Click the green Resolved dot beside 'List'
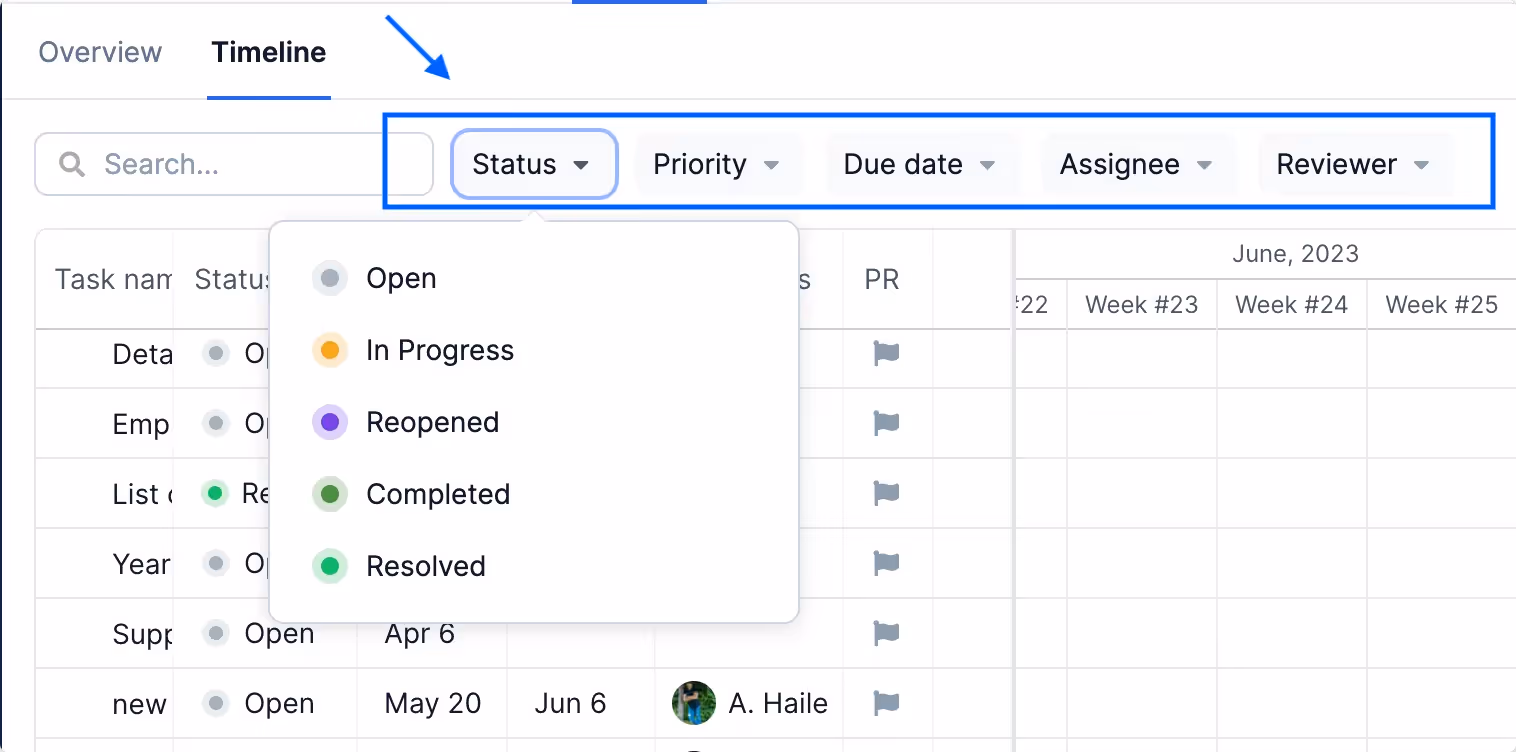This screenshot has width=1516, height=752. tap(216, 493)
